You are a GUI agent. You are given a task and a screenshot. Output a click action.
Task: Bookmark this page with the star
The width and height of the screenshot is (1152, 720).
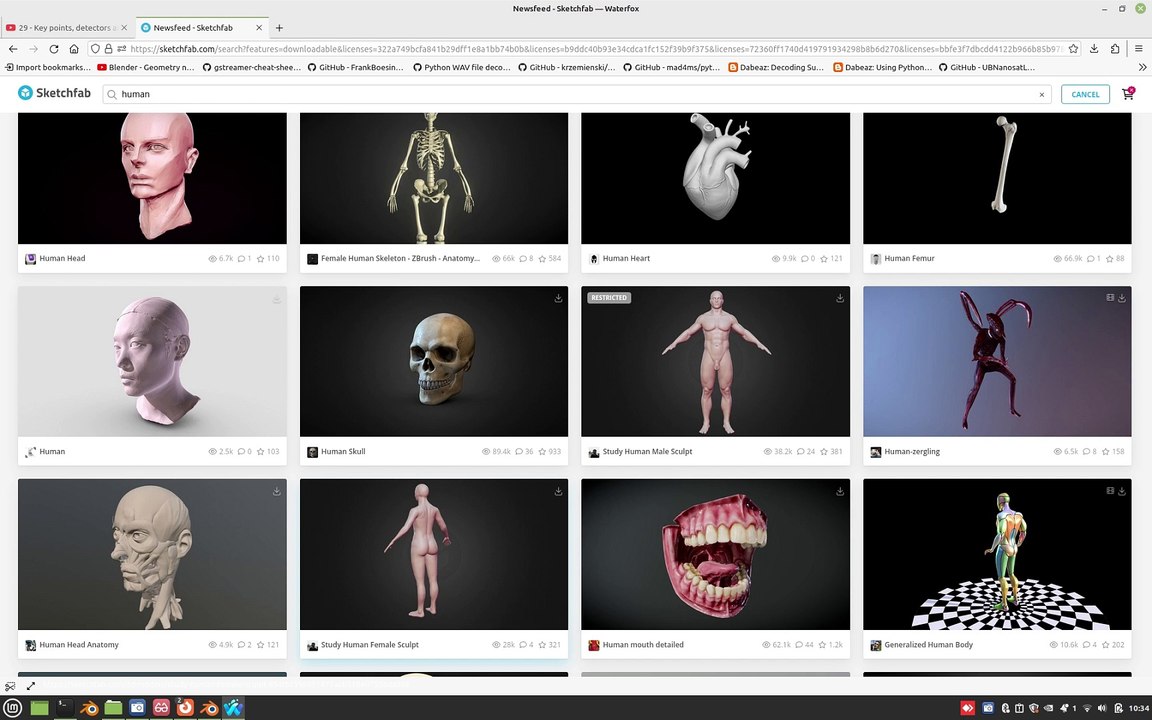[1073, 48]
